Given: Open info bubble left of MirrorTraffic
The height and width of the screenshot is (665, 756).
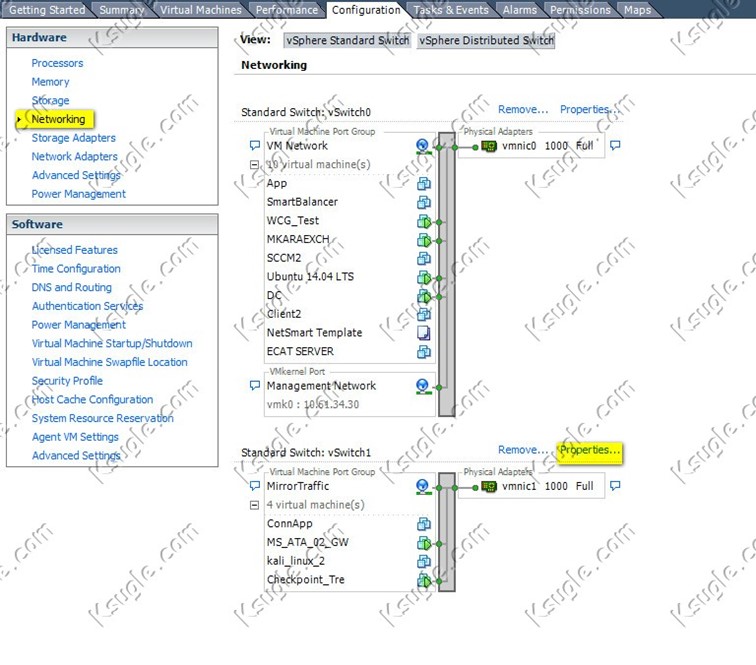Looking at the screenshot, I should [255, 486].
